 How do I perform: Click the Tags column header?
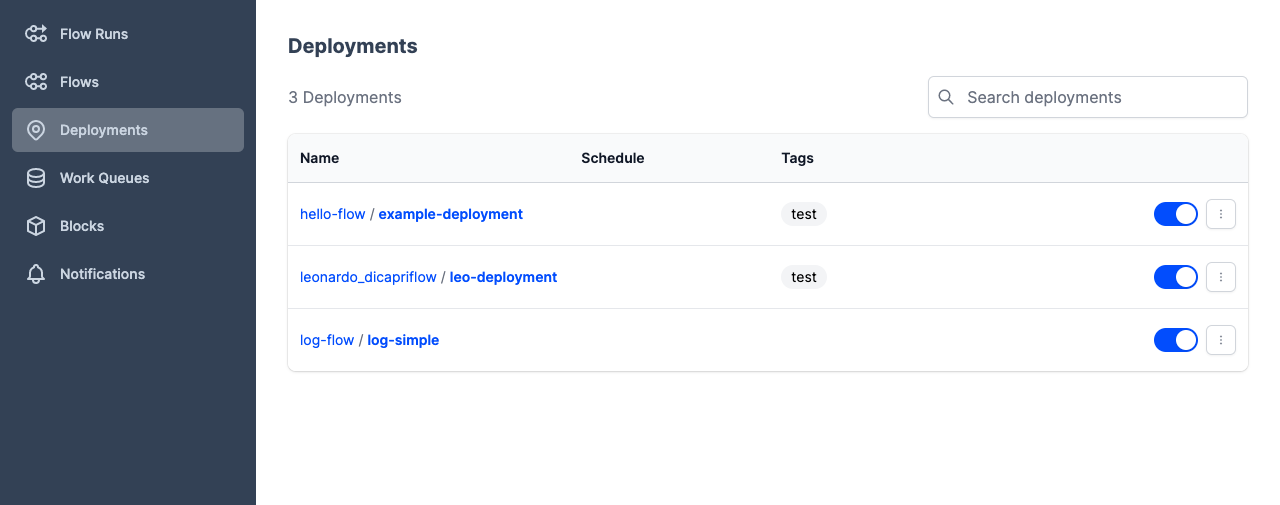[797, 158]
